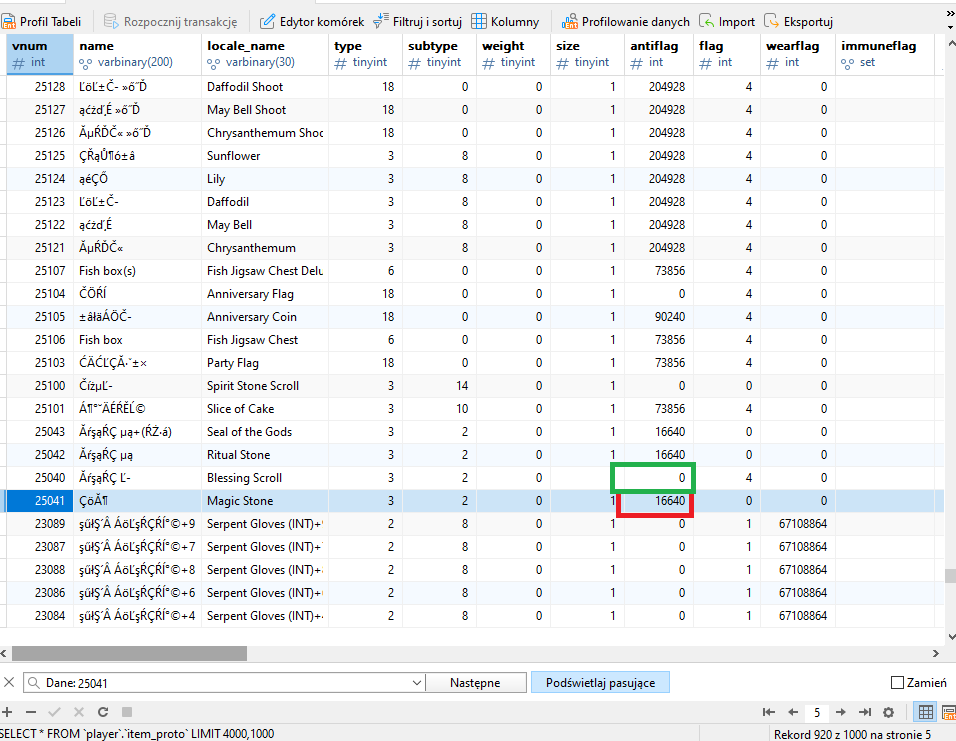
Task: Go to the first page of records
Action: coord(768,712)
